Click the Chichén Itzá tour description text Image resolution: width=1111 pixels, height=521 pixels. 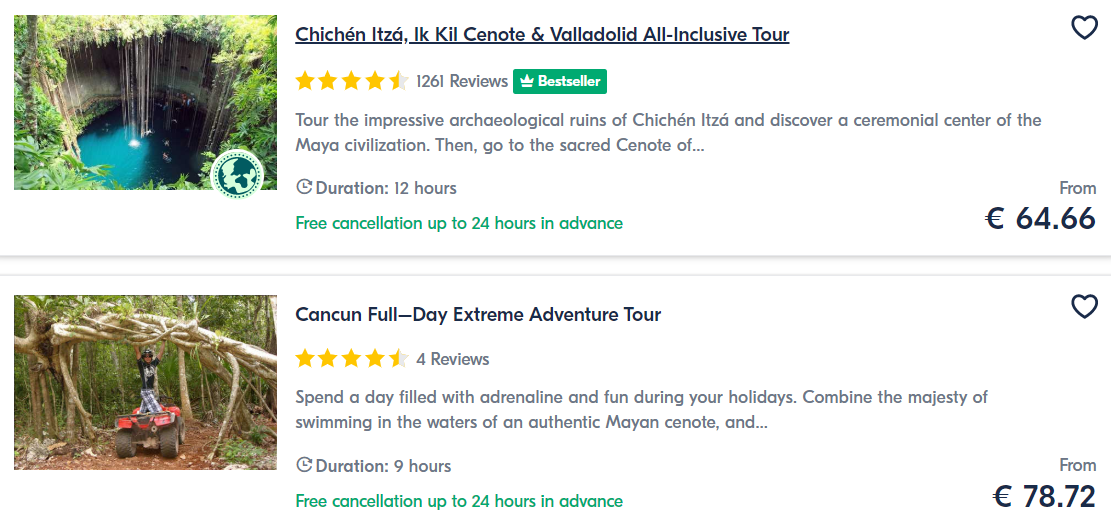click(x=668, y=133)
